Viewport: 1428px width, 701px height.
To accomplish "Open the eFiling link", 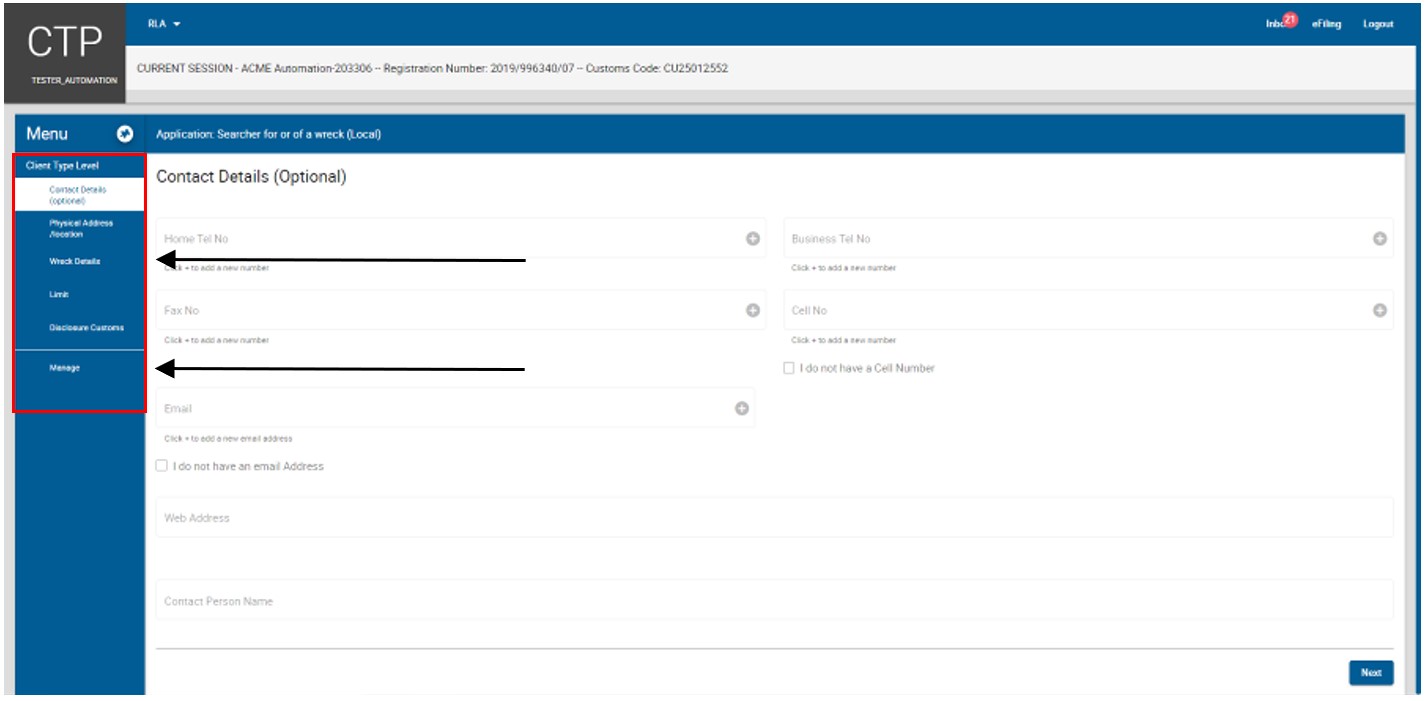I will pos(1326,24).
